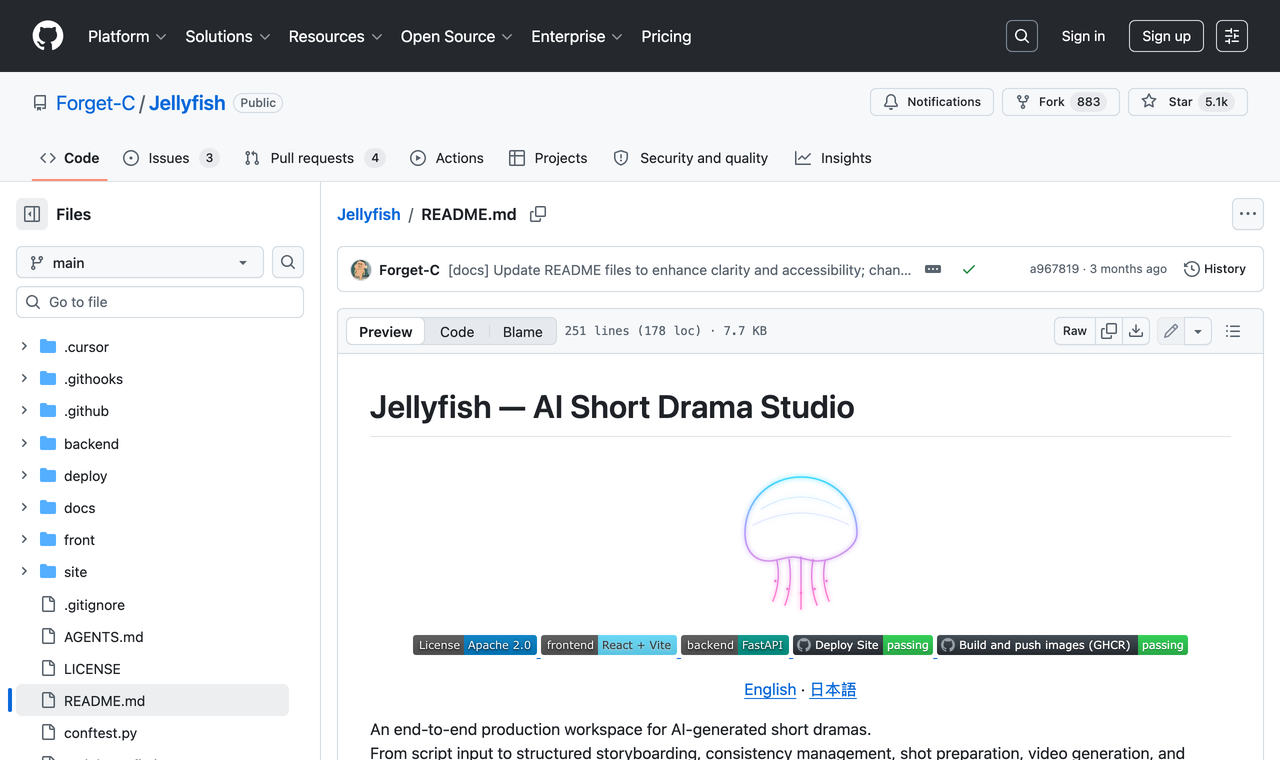Open the 日本語 README link
1280x760 pixels.
(x=833, y=689)
